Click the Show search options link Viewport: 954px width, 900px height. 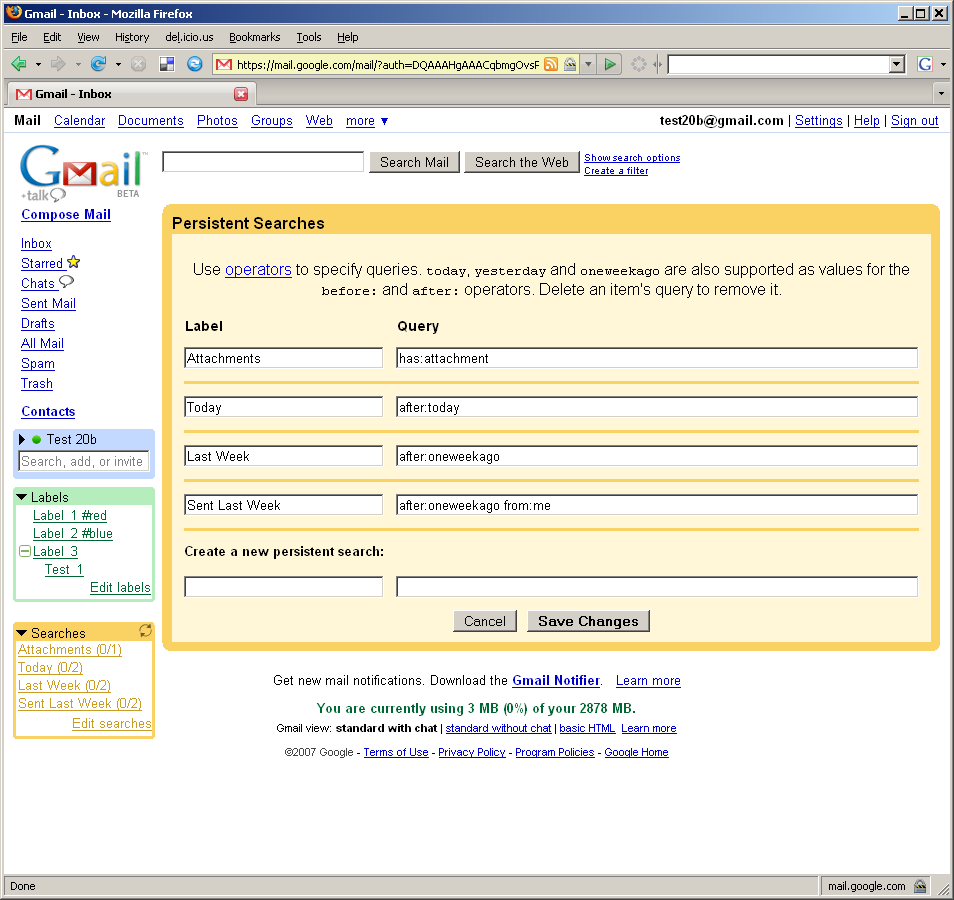(x=632, y=158)
